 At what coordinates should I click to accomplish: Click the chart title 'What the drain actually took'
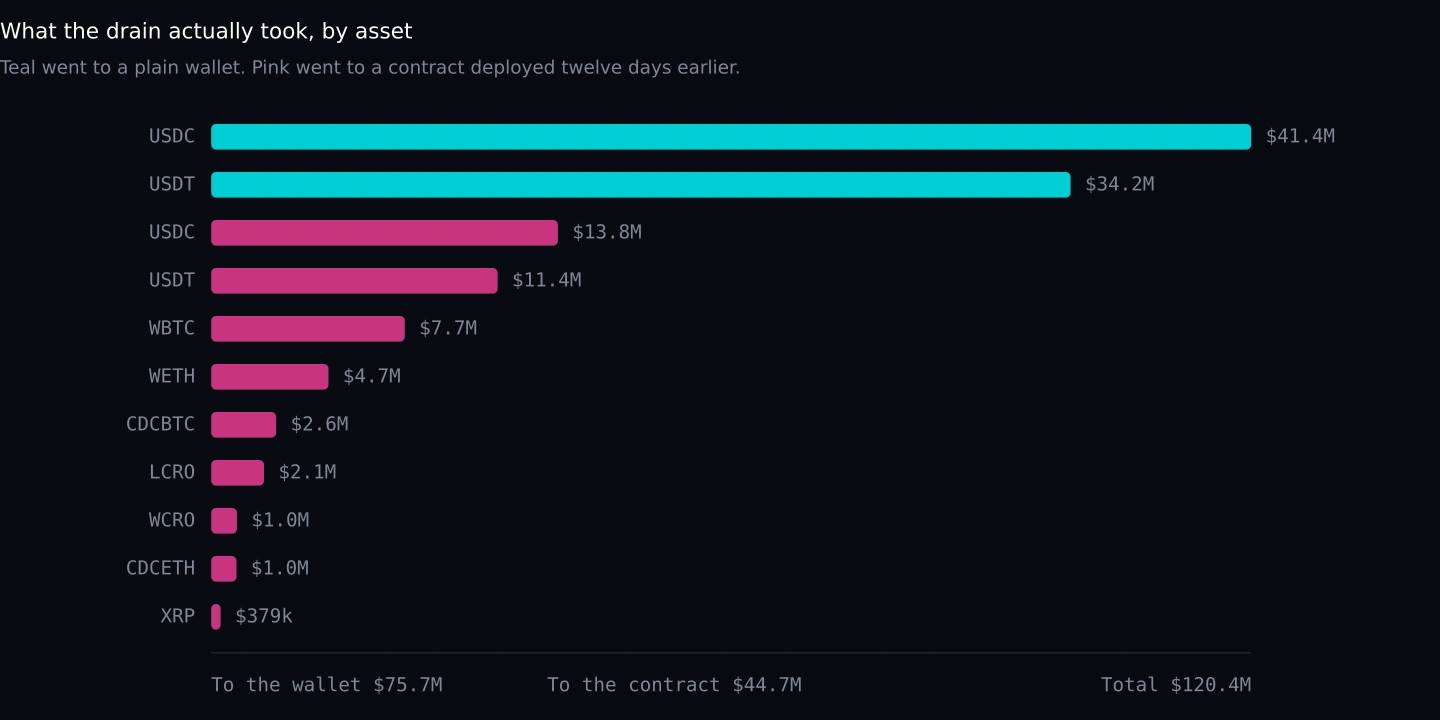click(206, 32)
